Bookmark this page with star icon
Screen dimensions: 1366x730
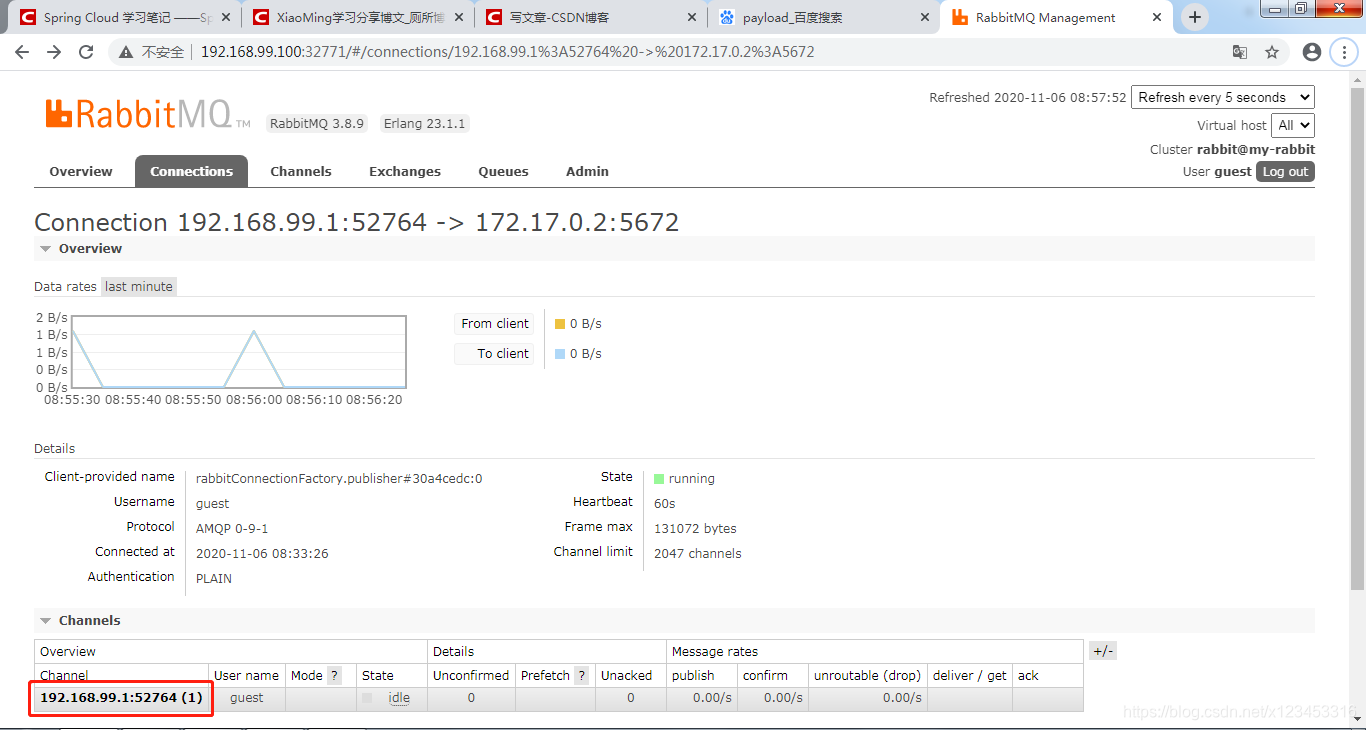click(x=1272, y=52)
